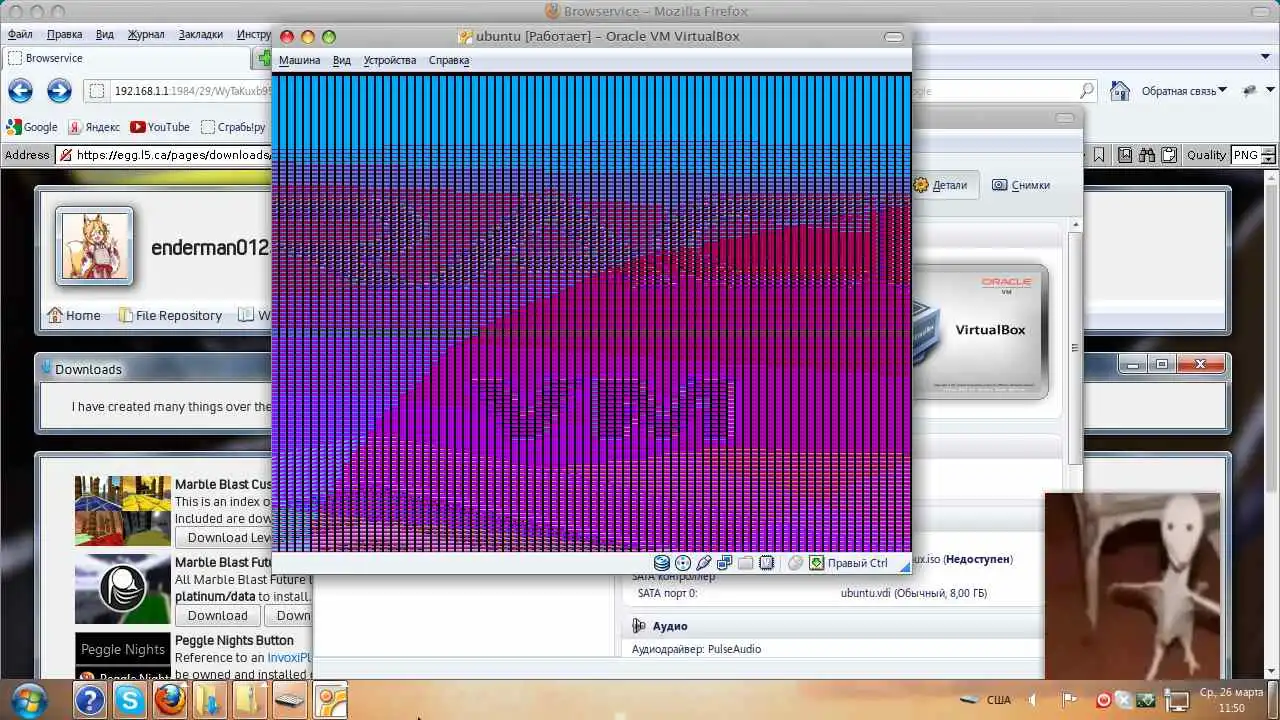Open Firefox Файл menu
This screenshot has height=720, width=1280.
point(20,34)
